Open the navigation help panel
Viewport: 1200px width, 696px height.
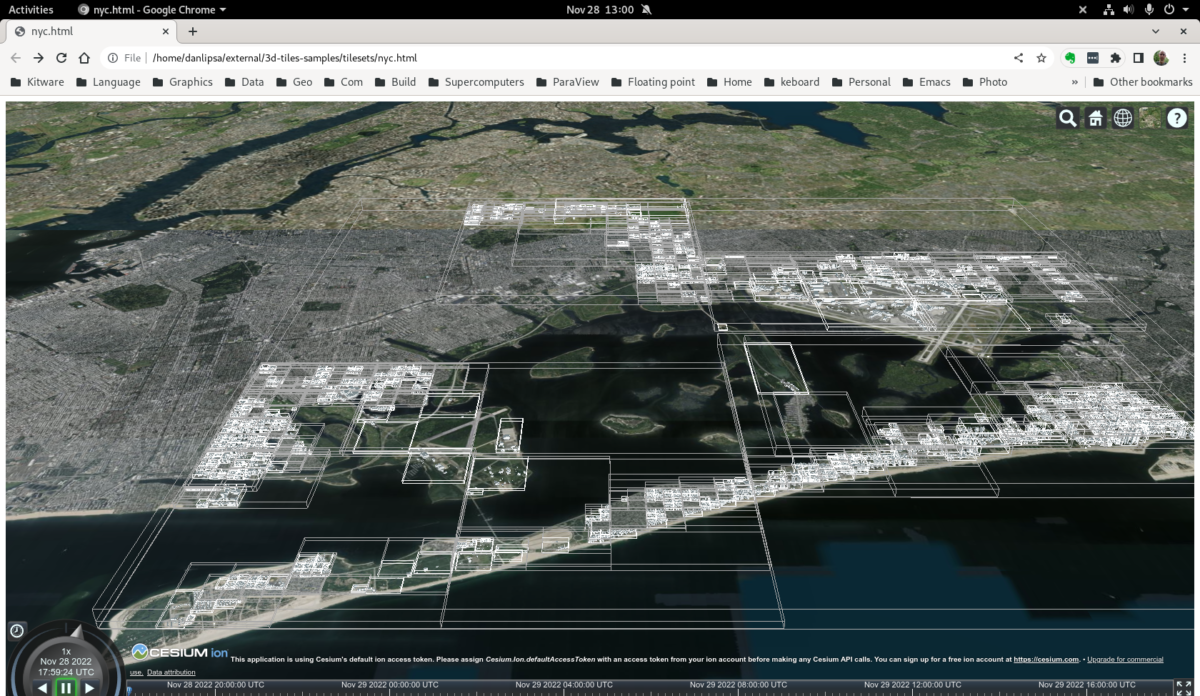coord(1177,117)
